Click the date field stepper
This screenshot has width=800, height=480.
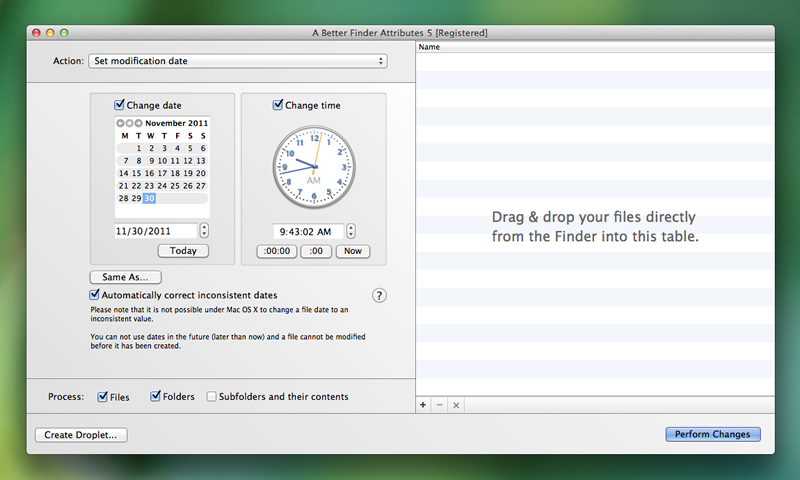pos(204,231)
